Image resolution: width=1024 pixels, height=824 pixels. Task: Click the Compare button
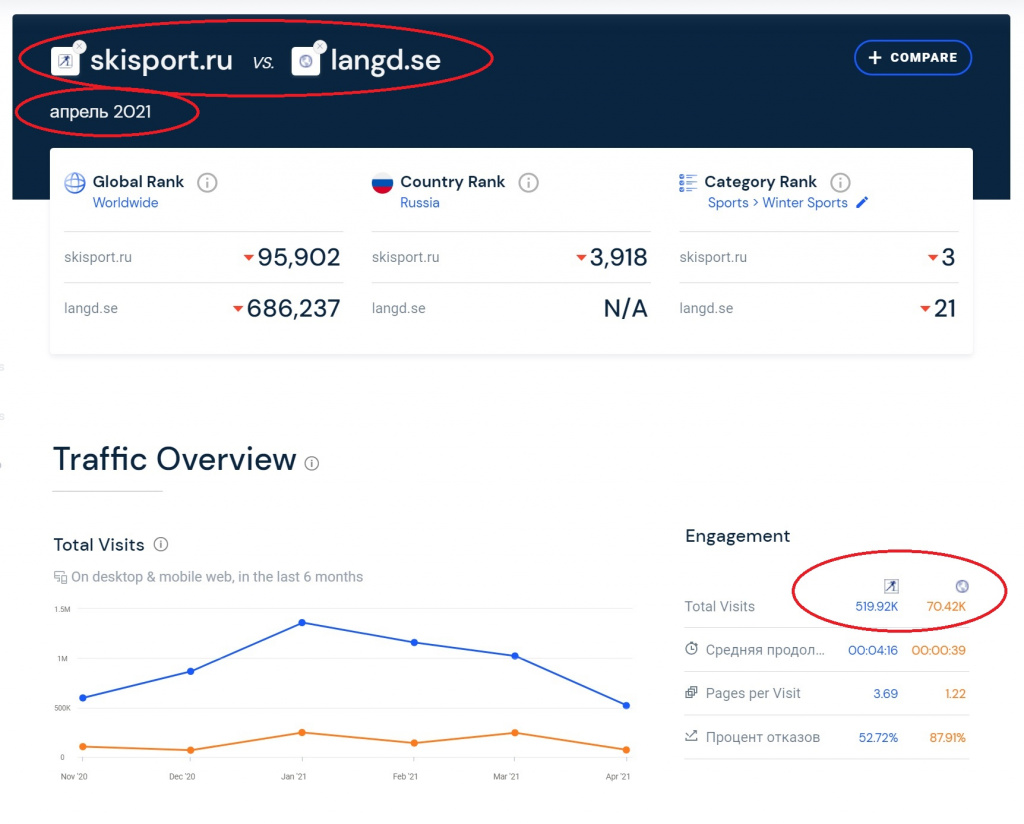[x=912, y=57]
